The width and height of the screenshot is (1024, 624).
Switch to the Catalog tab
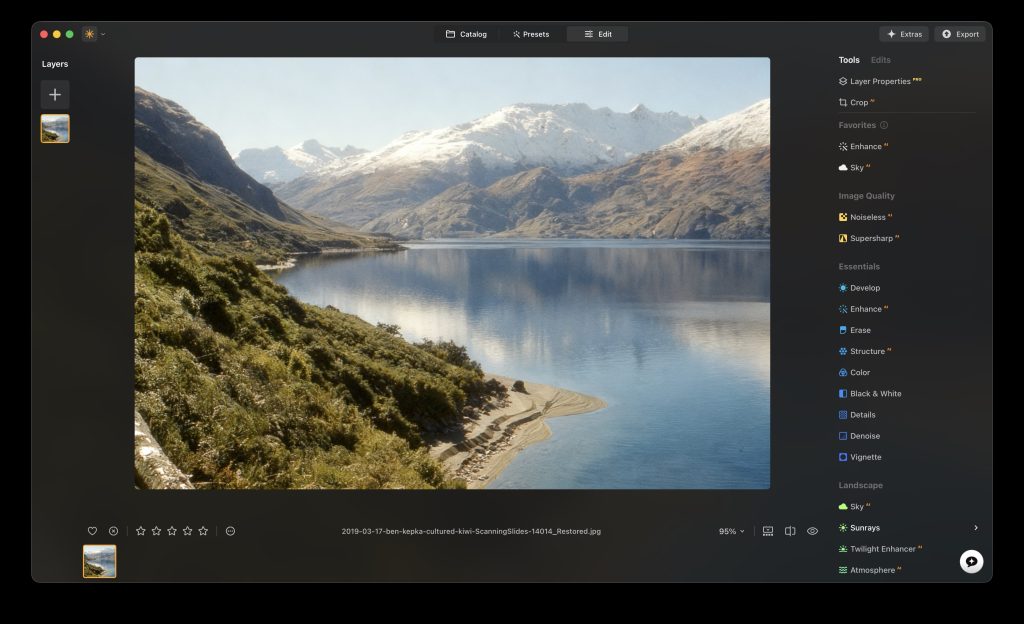point(467,33)
